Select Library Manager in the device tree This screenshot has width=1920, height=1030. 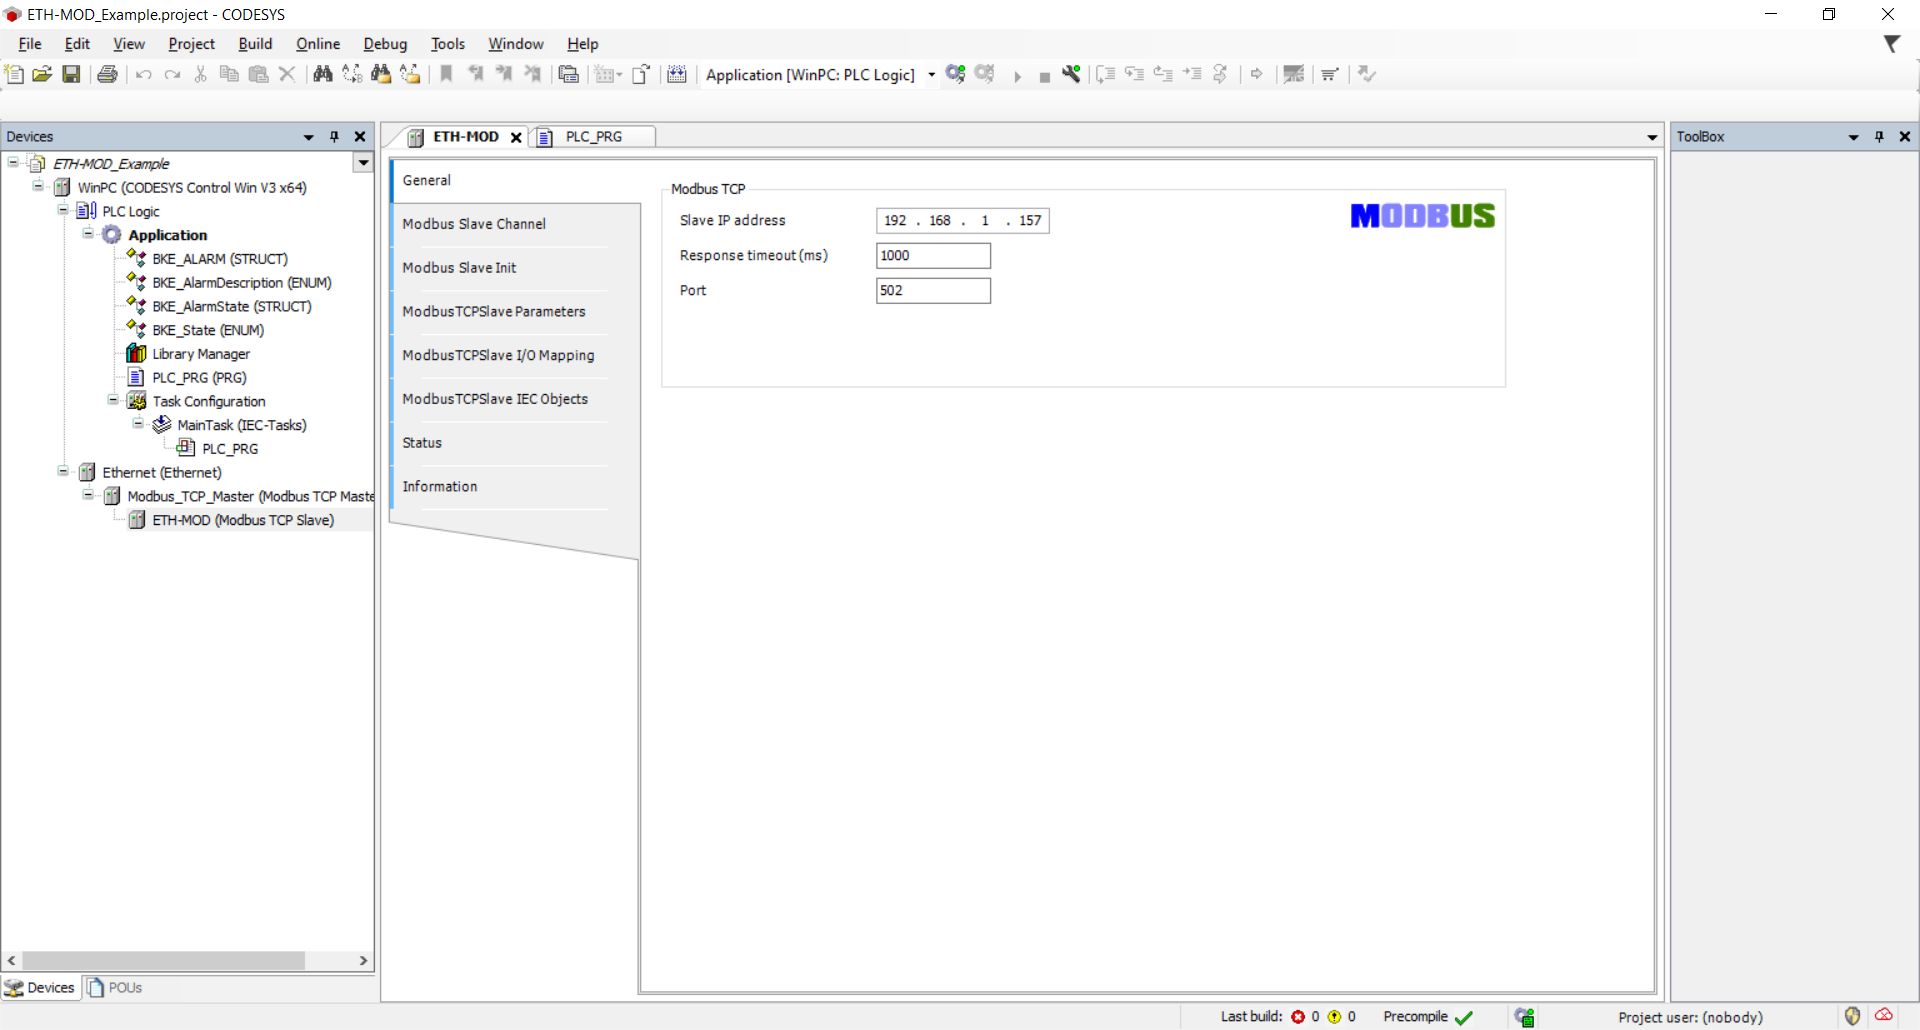pos(201,353)
